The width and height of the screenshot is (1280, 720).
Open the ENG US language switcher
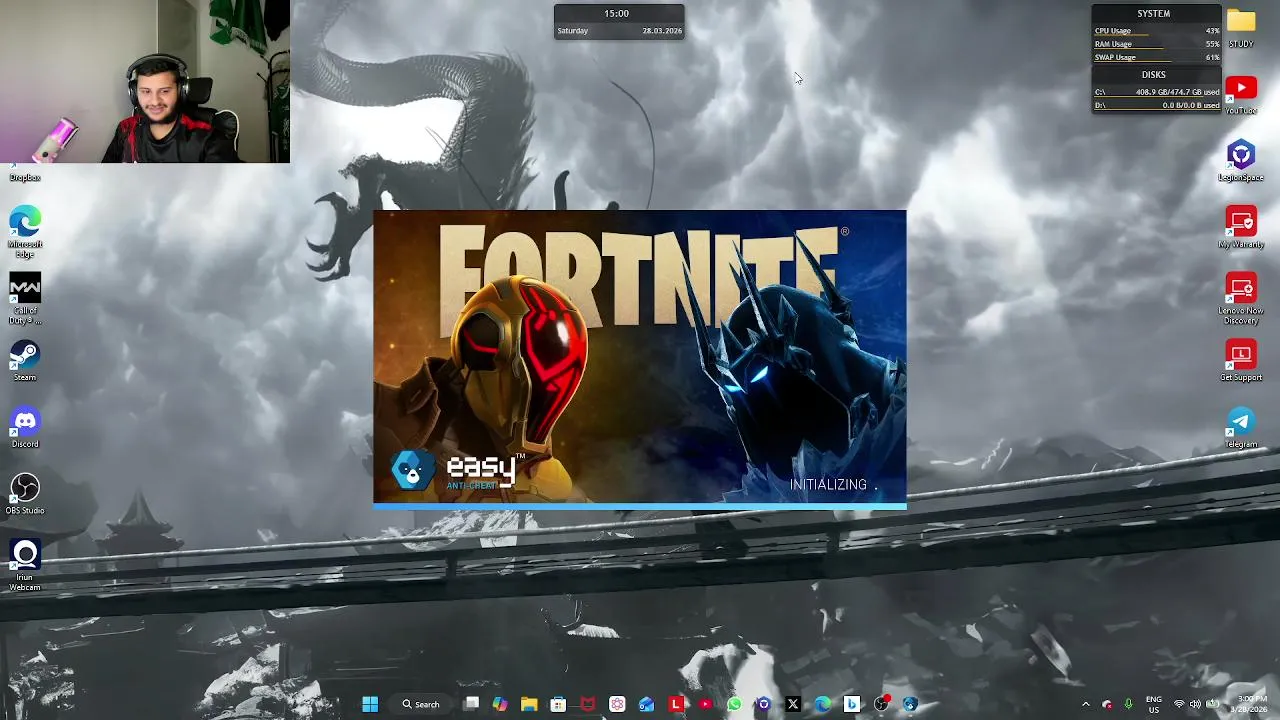click(x=1154, y=704)
